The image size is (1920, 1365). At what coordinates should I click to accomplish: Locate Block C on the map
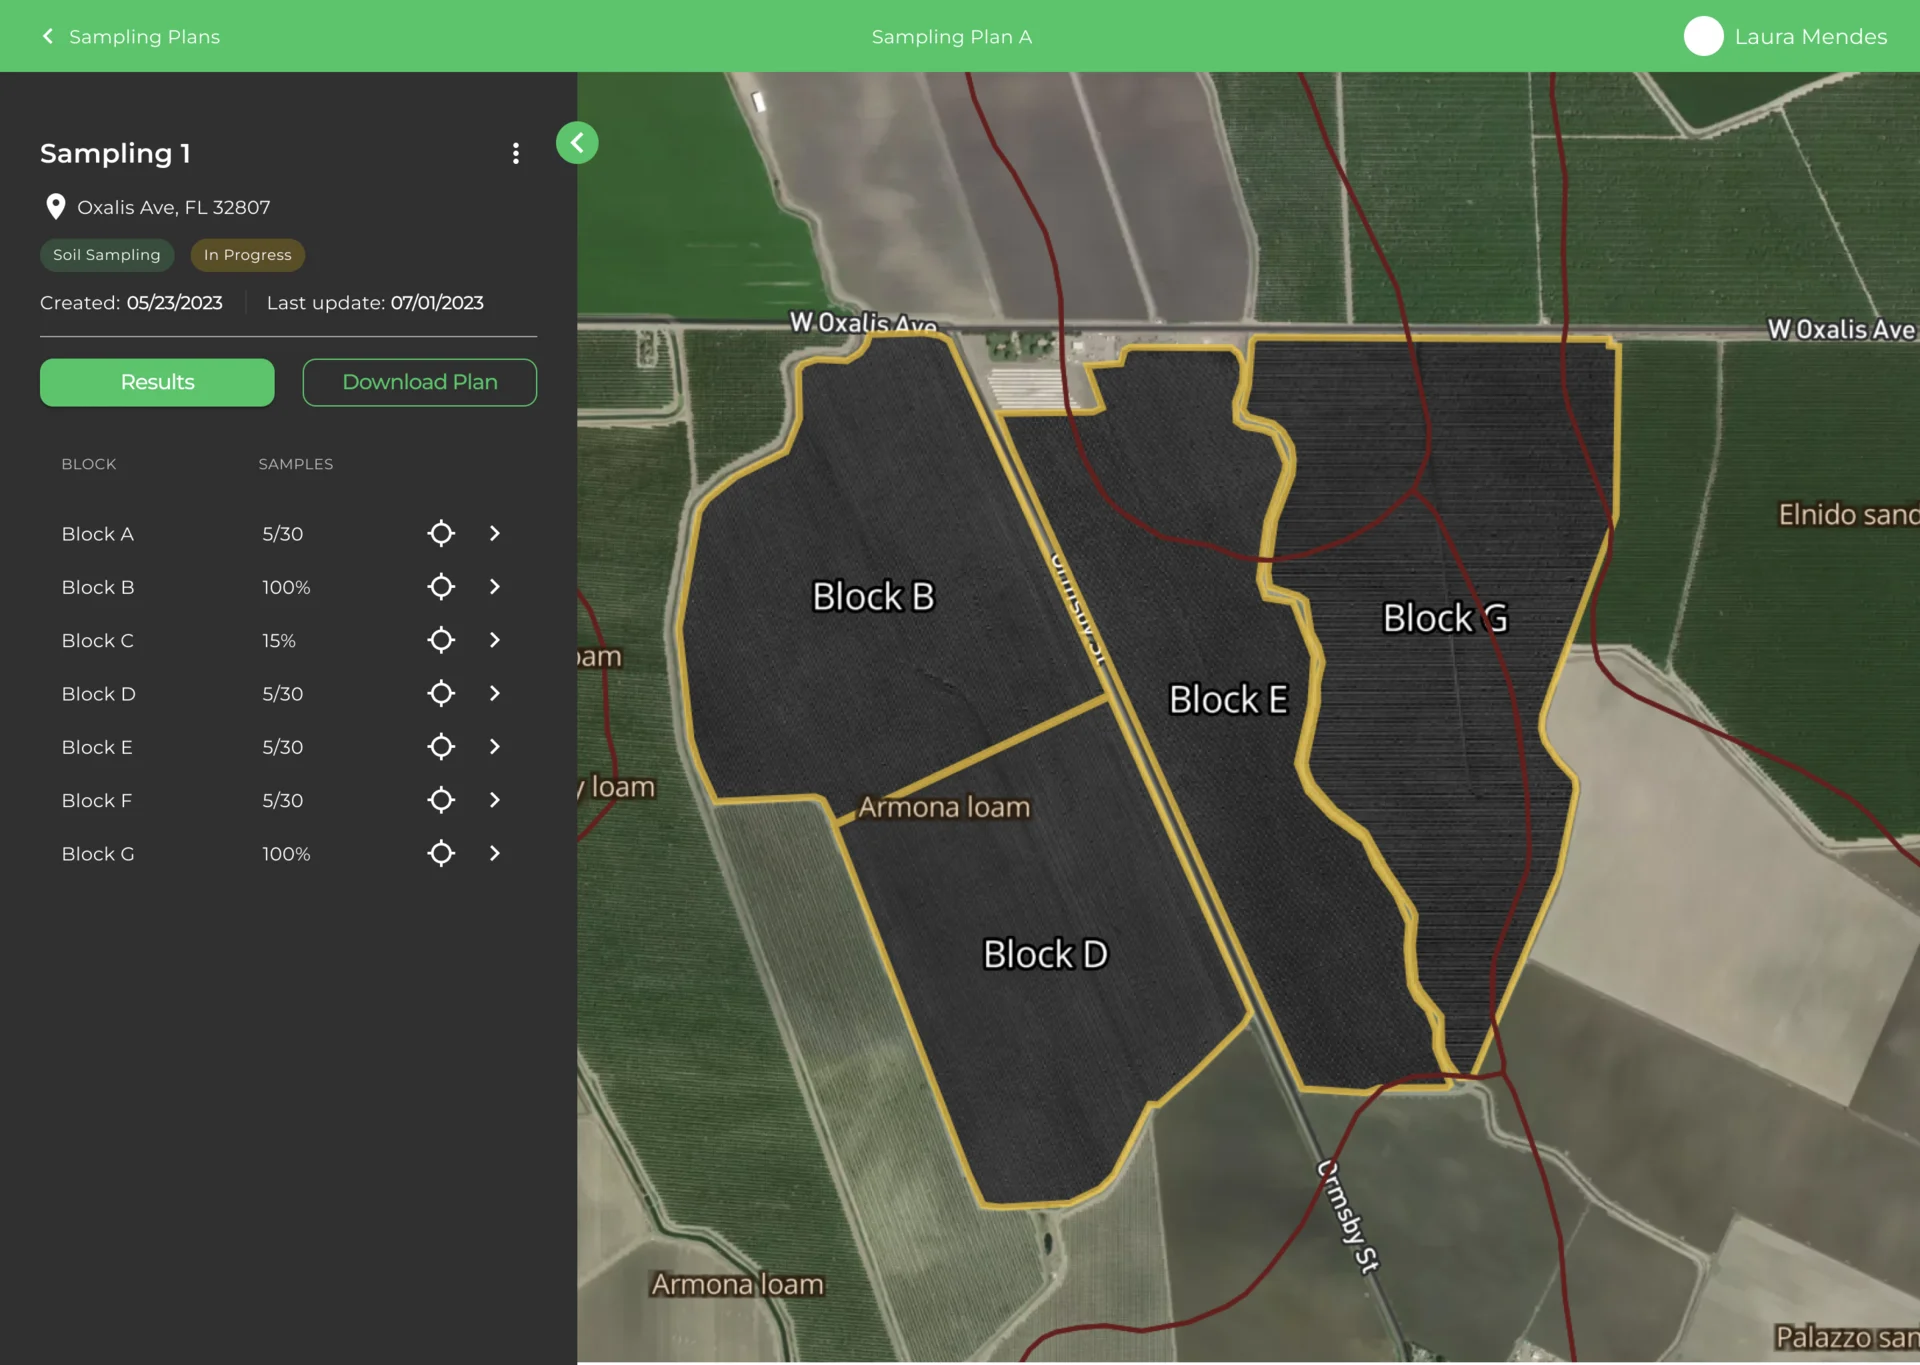441,640
